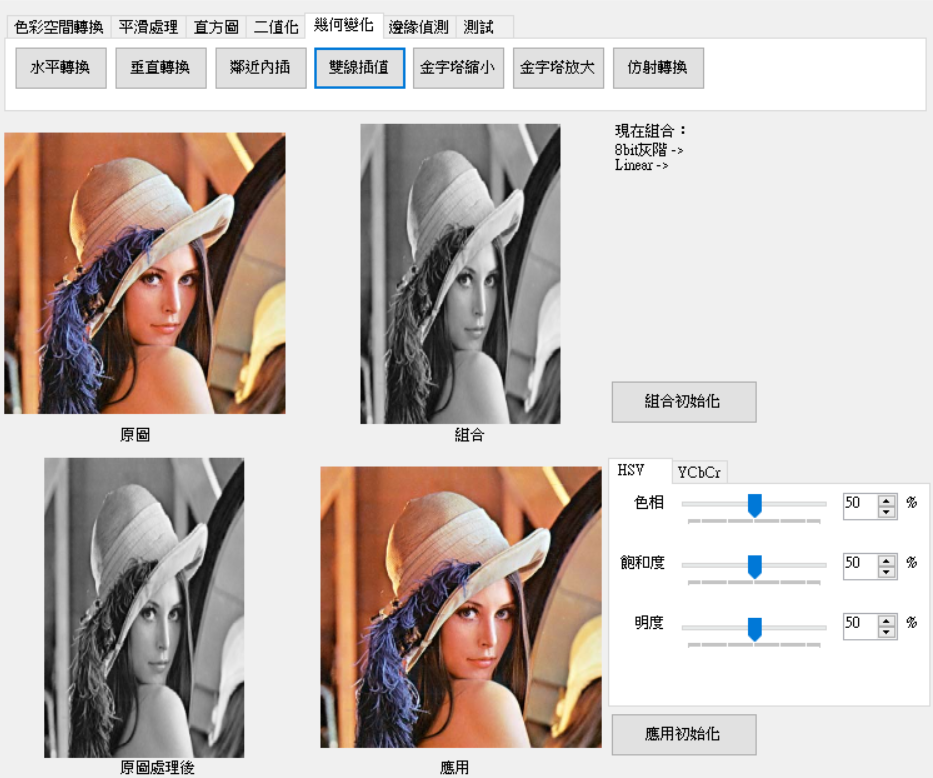
Task: Click the 組合 grayscale image
Action: click(460, 274)
